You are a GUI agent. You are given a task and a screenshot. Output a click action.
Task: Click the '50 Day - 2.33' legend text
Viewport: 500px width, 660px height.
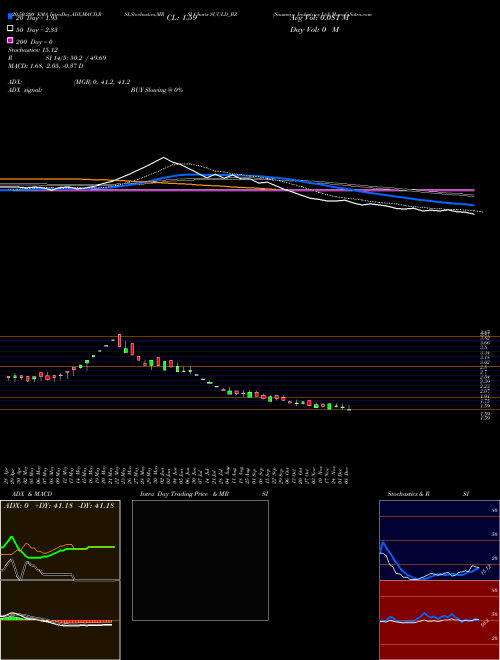[x=36, y=29]
